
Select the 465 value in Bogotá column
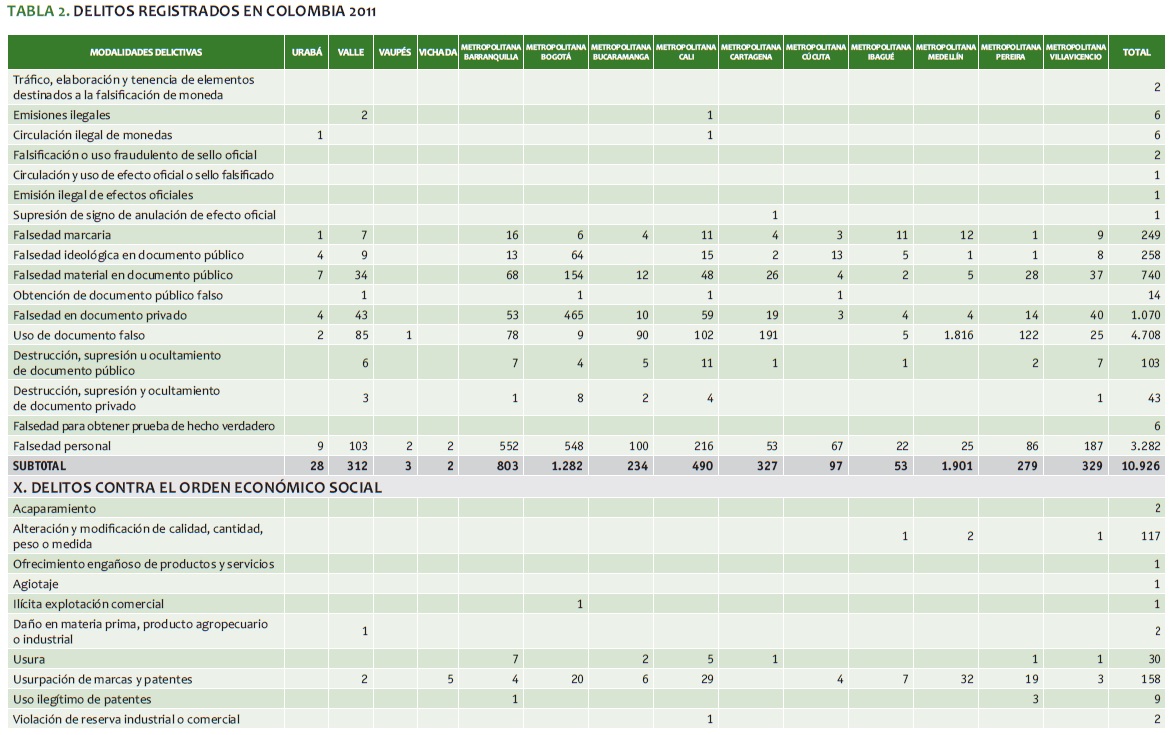[x=573, y=315]
